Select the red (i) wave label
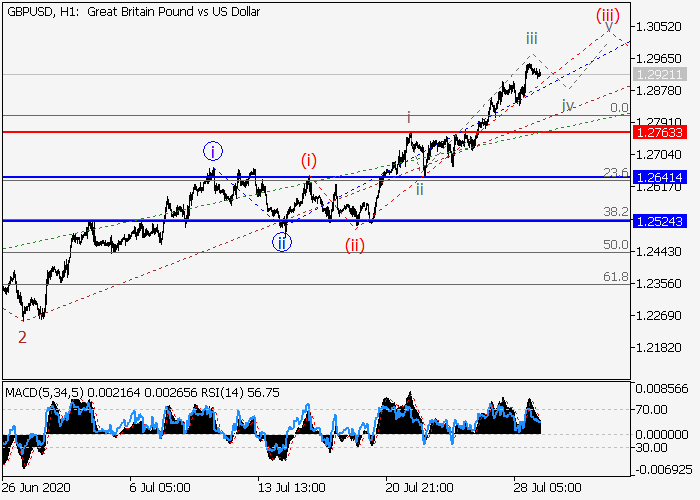This screenshot has height=500, width=700. coord(309,160)
